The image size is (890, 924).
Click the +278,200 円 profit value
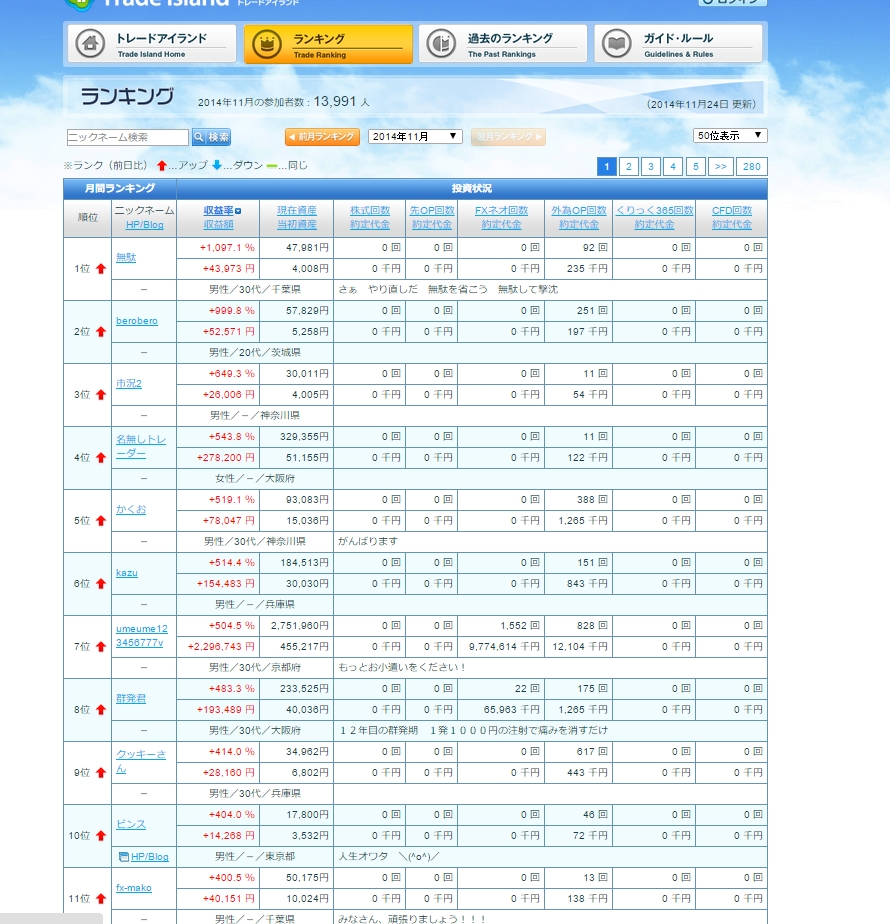(226, 457)
